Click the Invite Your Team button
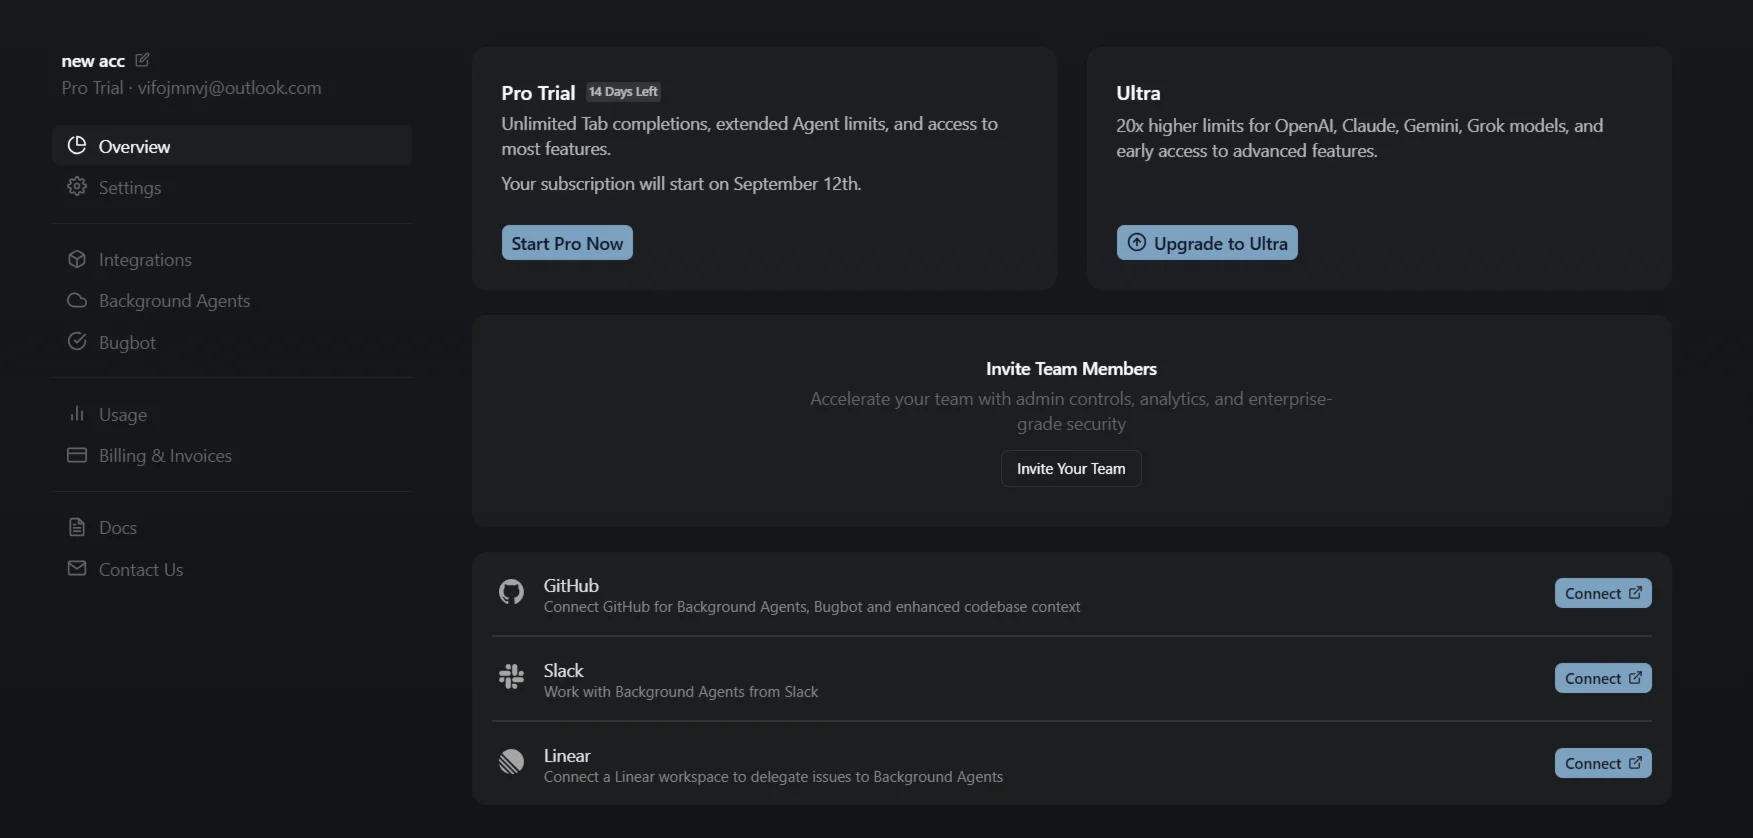This screenshot has height=838, width=1753. tap(1071, 468)
